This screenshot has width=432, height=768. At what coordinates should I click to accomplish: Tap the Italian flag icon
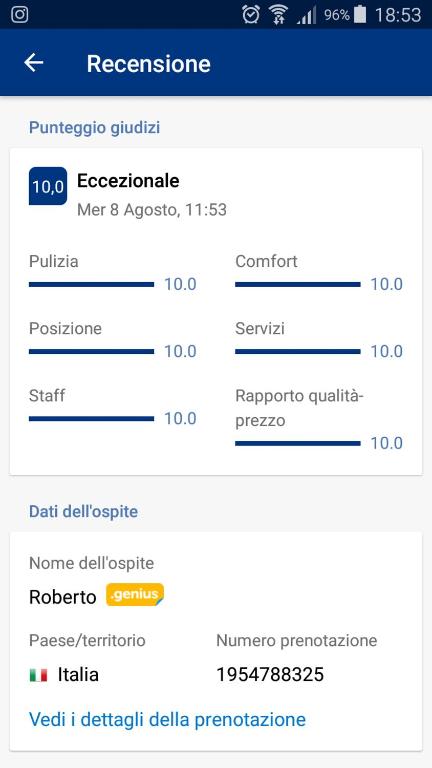[38, 675]
